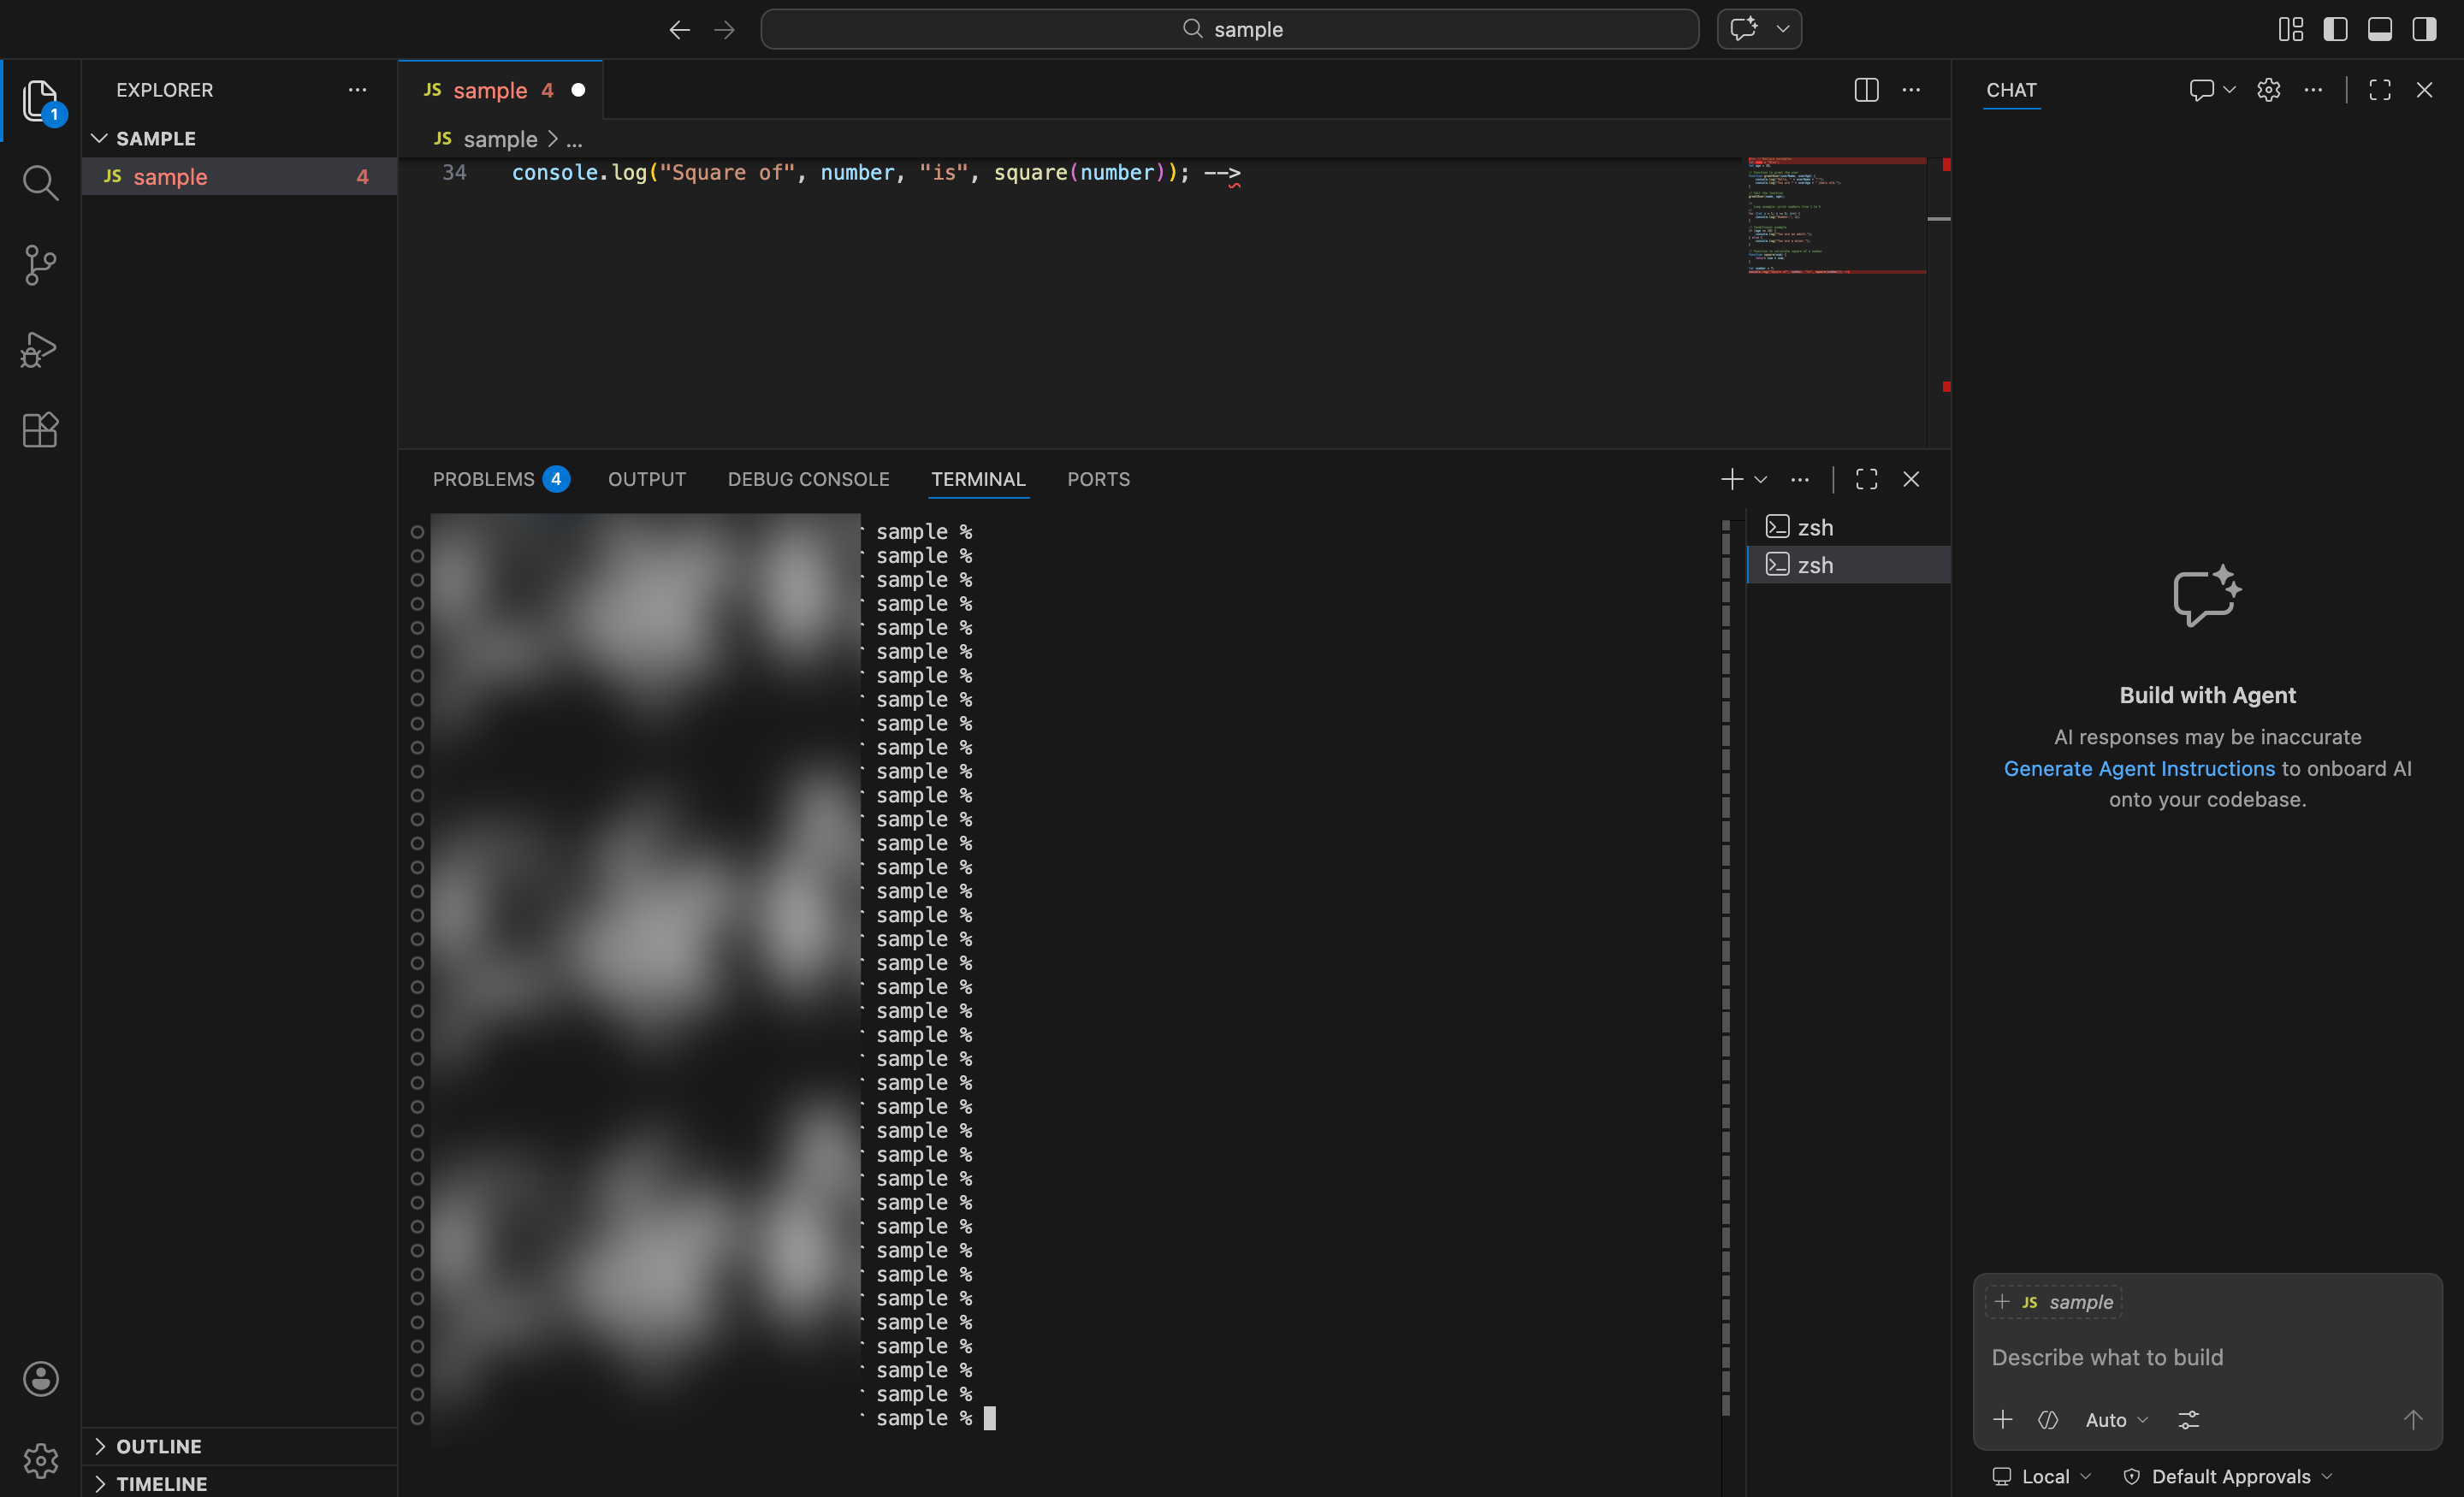The image size is (2464, 1497).
Task: Open the Extensions view
Action: [x=40, y=430]
